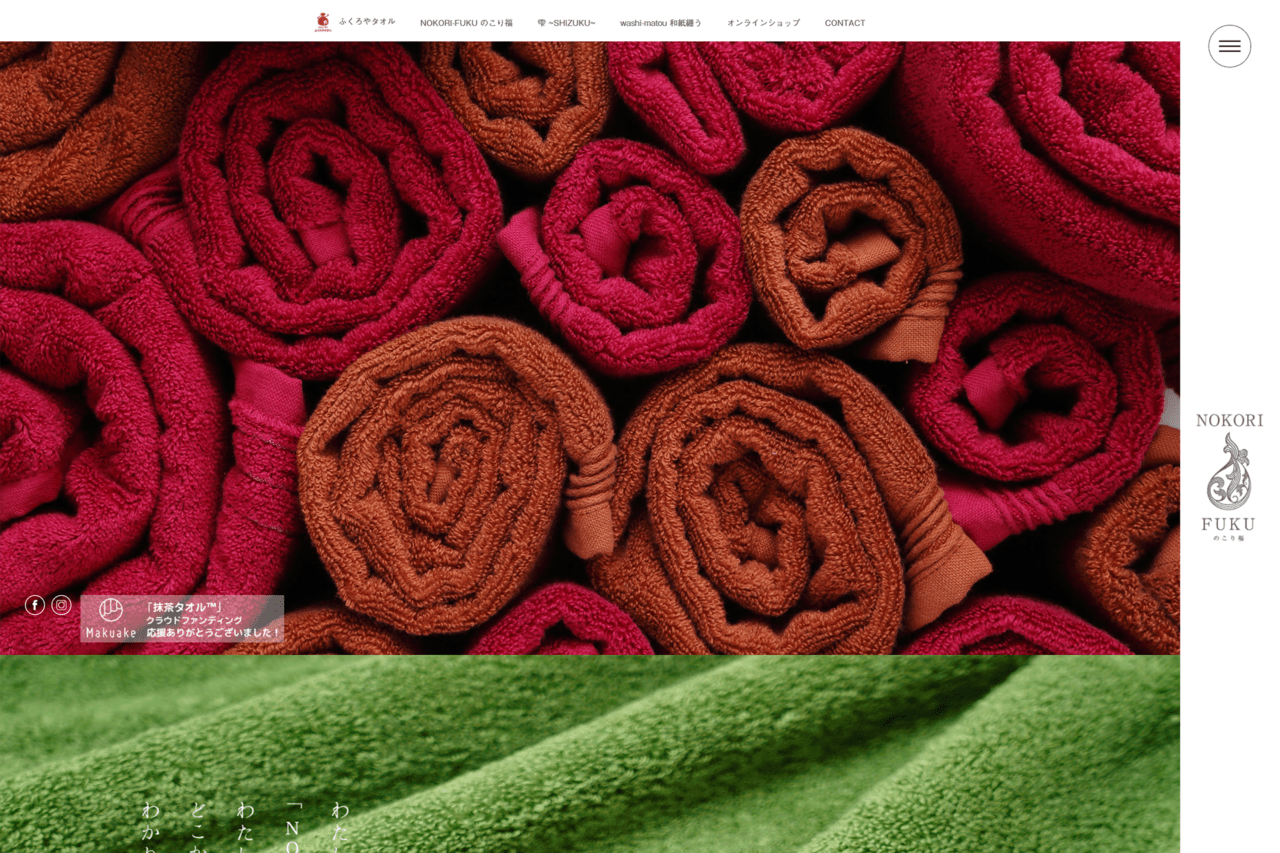Open the hamburger menu button

coord(1229,46)
